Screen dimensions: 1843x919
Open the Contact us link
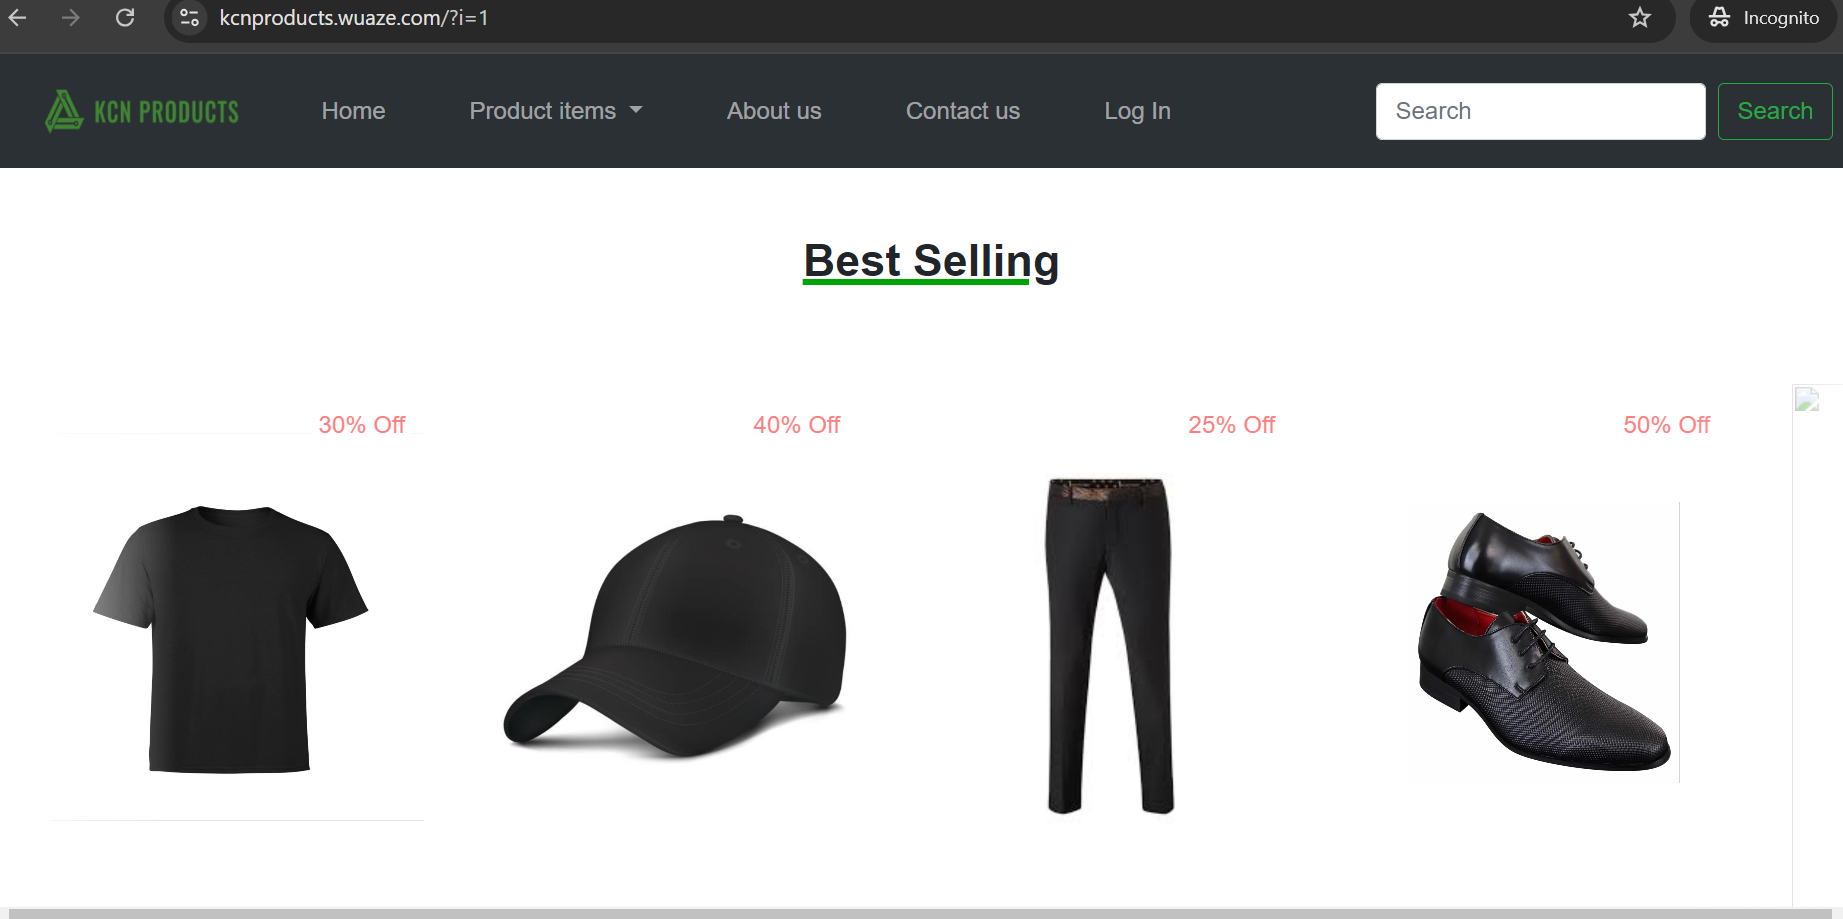click(x=963, y=111)
